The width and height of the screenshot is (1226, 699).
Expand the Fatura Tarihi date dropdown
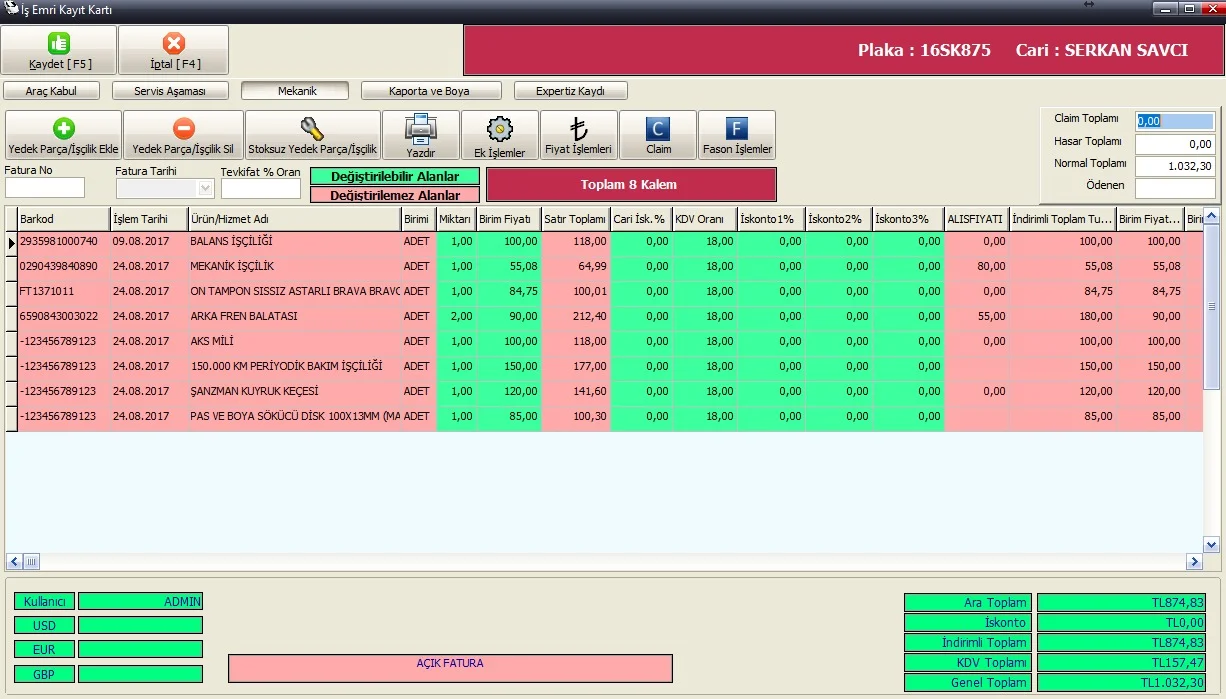point(206,188)
